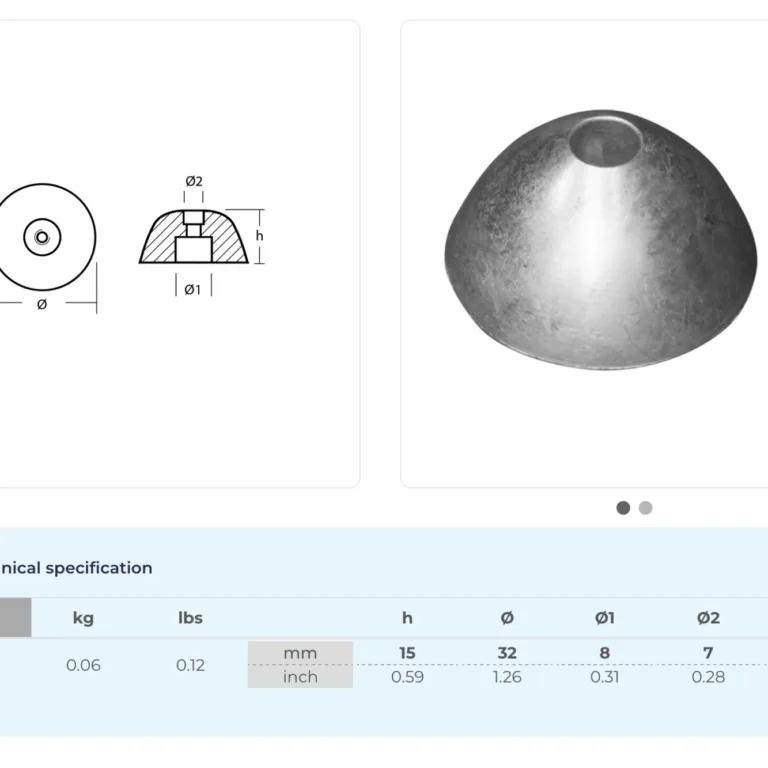Click the Ø1 label below the cross-section

click(x=193, y=290)
